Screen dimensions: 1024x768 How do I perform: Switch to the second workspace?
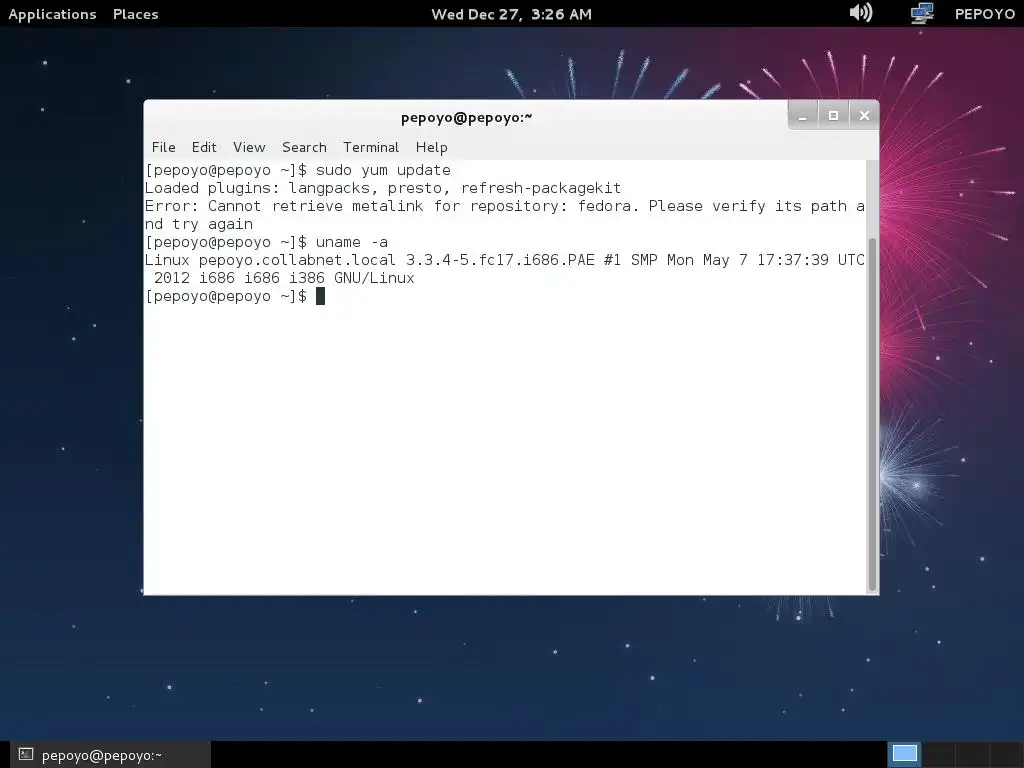coord(938,754)
